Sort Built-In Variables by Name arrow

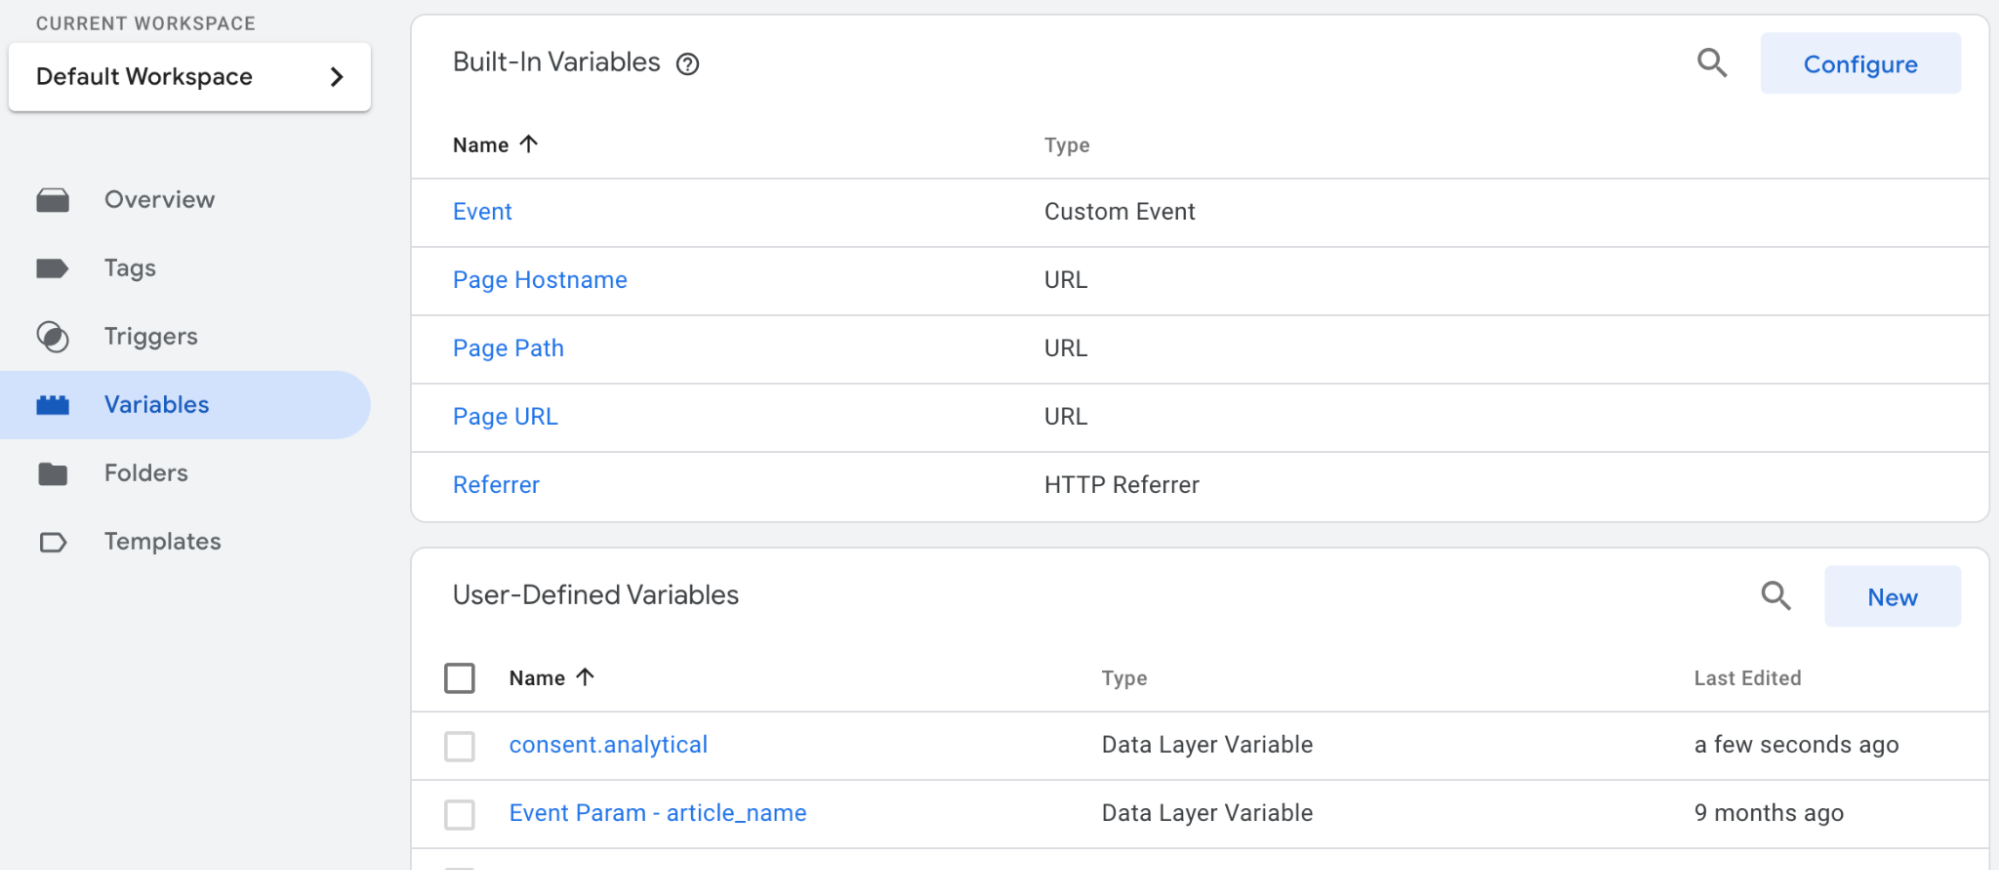pos(529,144)
